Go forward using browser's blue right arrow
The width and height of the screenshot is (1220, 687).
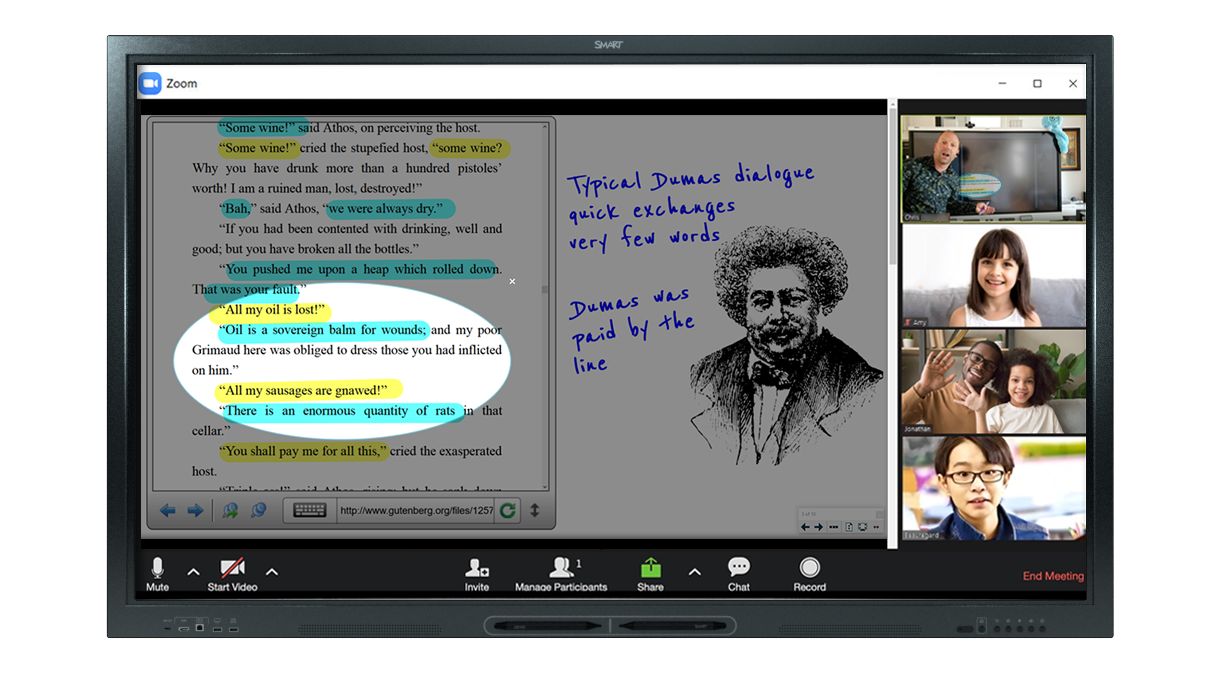pos(195,511)
